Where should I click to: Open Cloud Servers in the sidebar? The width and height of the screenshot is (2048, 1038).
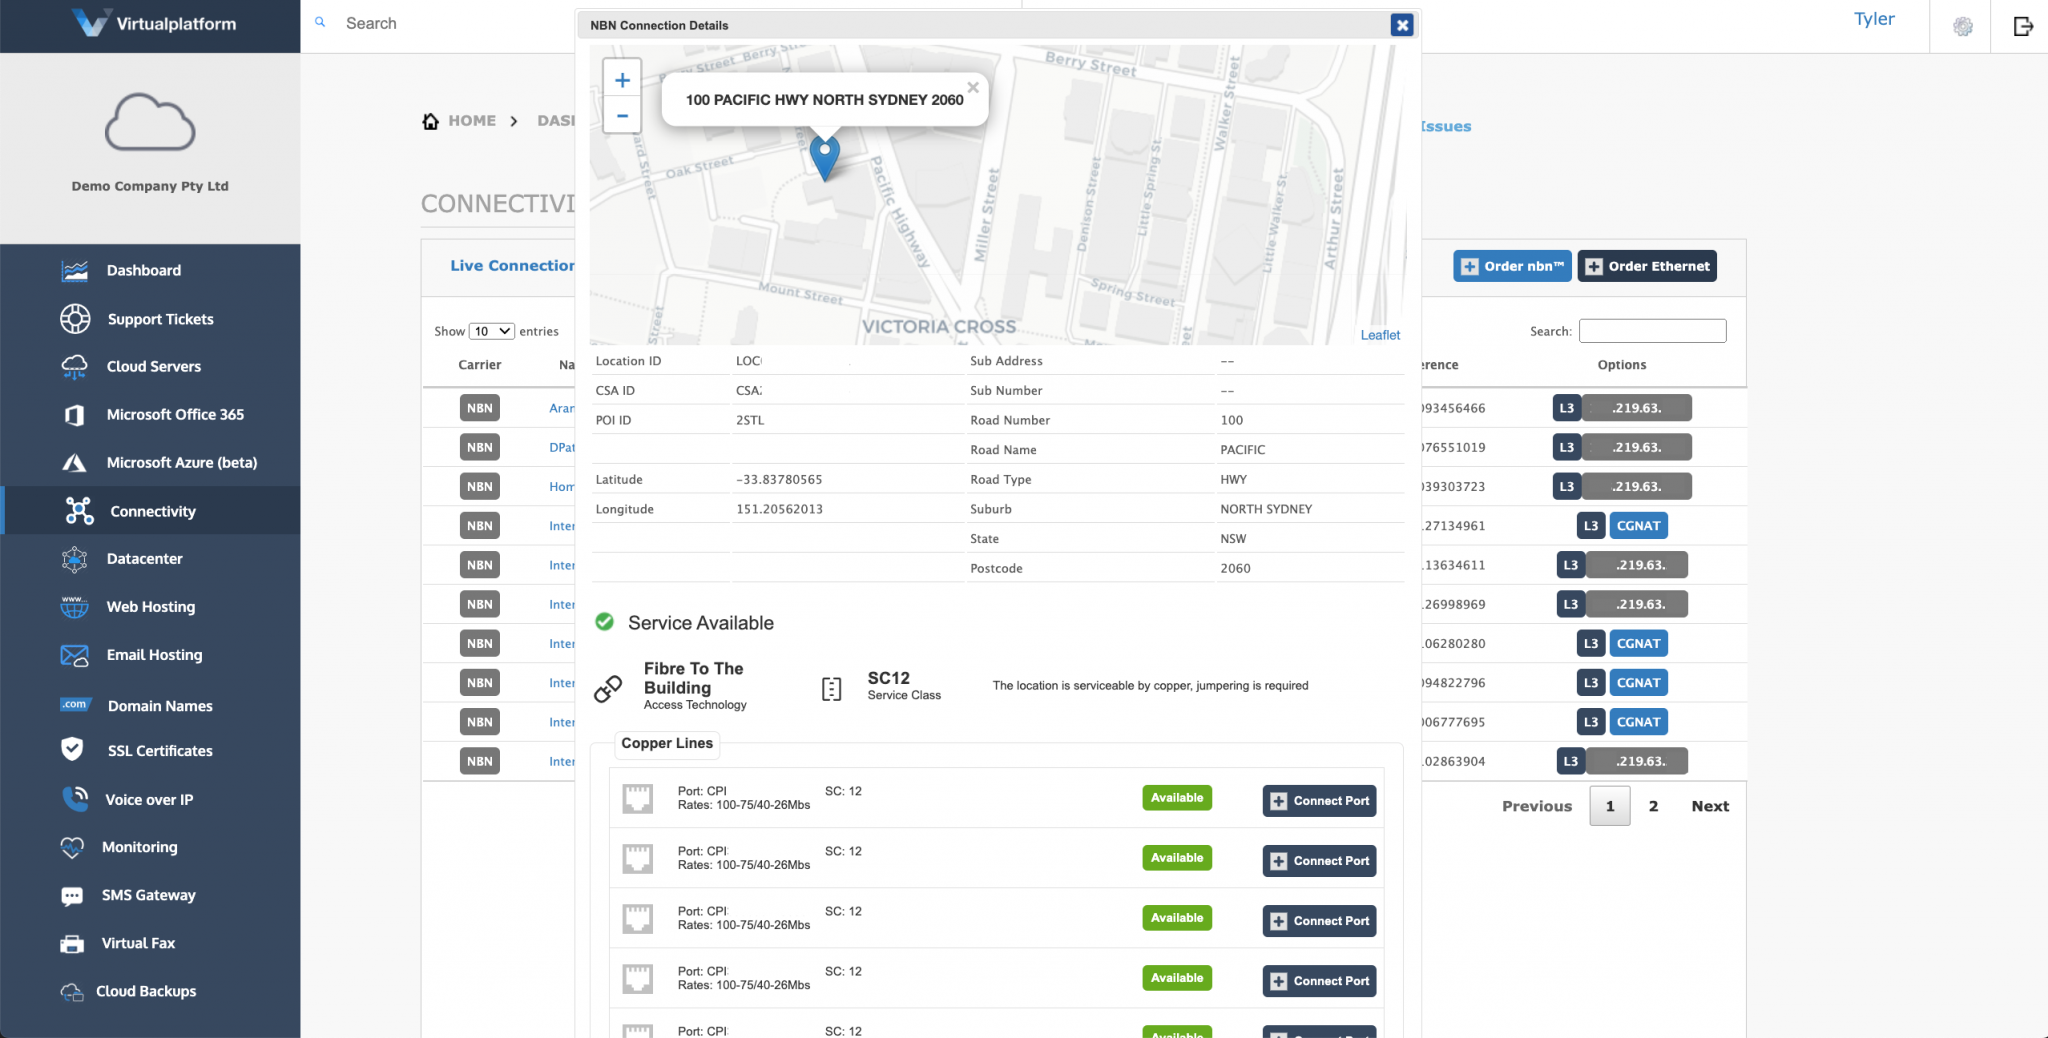tap(153, 366)
